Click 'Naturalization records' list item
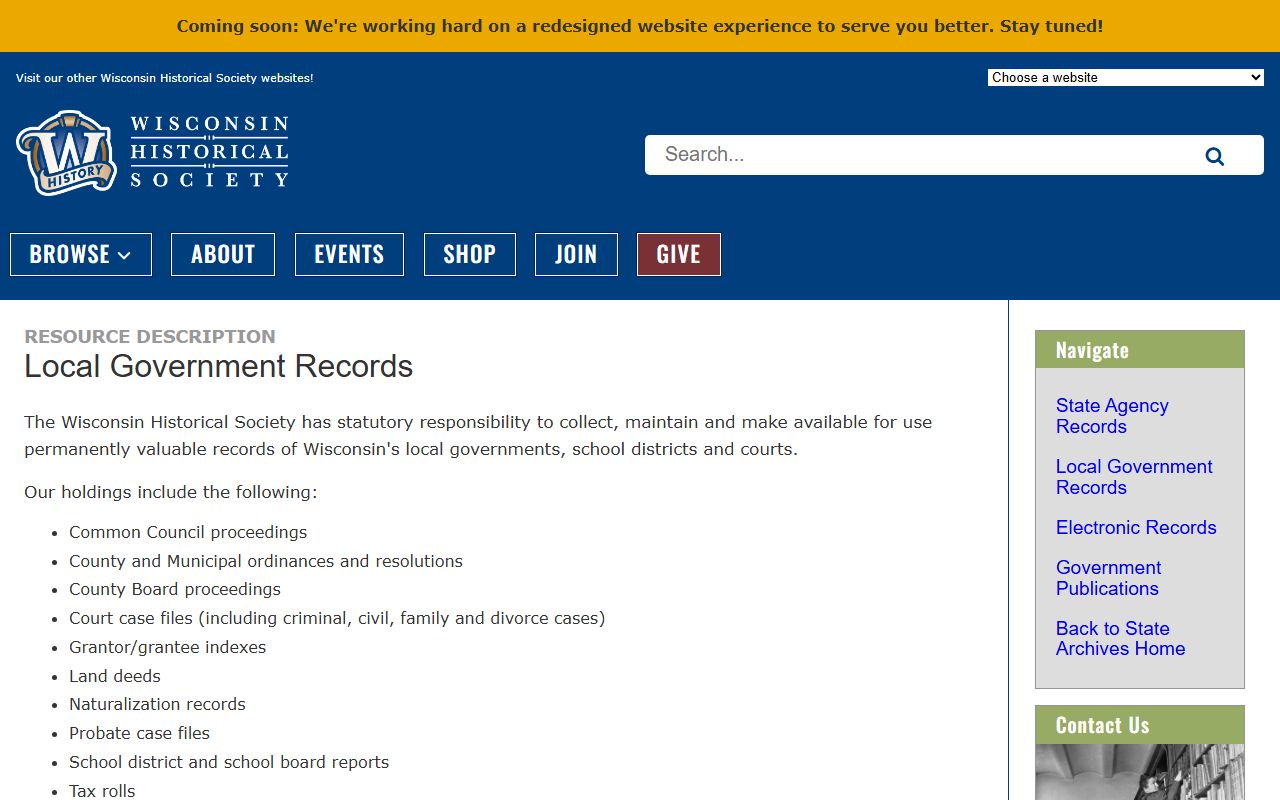This screenshot has width=1280, height=800. coord(157,704)
